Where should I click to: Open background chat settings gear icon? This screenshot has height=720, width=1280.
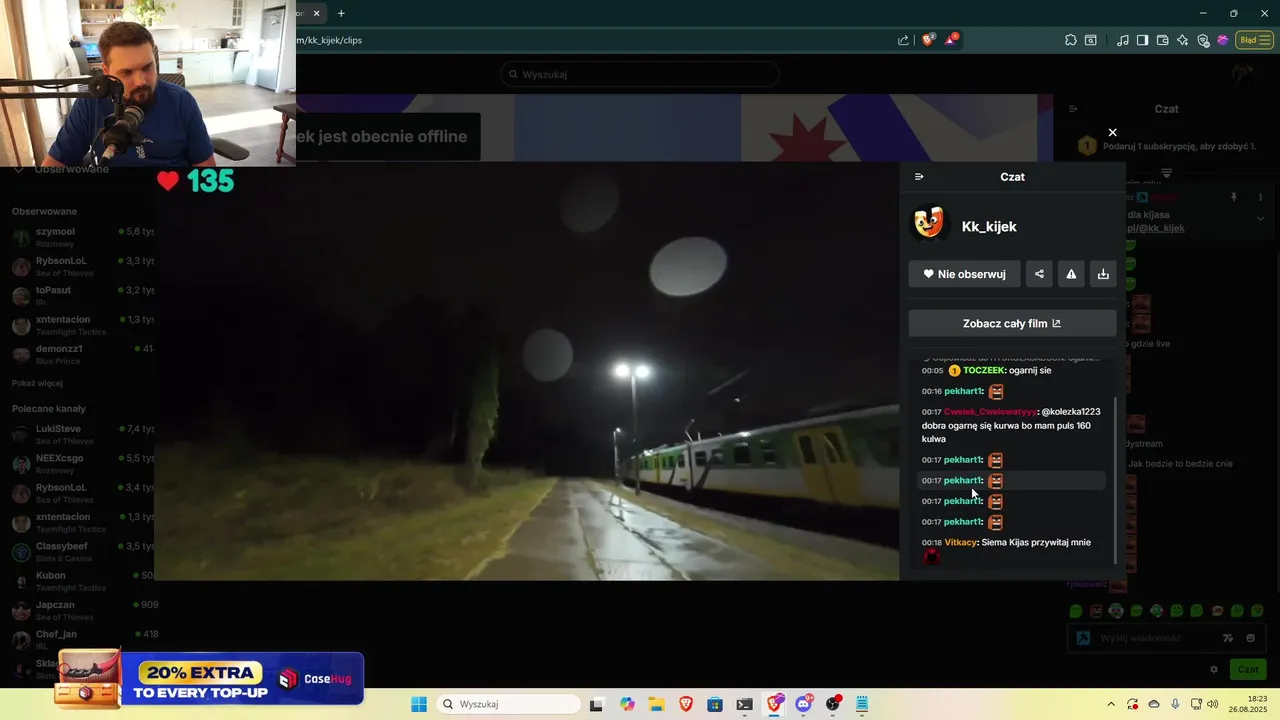[1214, 669]
